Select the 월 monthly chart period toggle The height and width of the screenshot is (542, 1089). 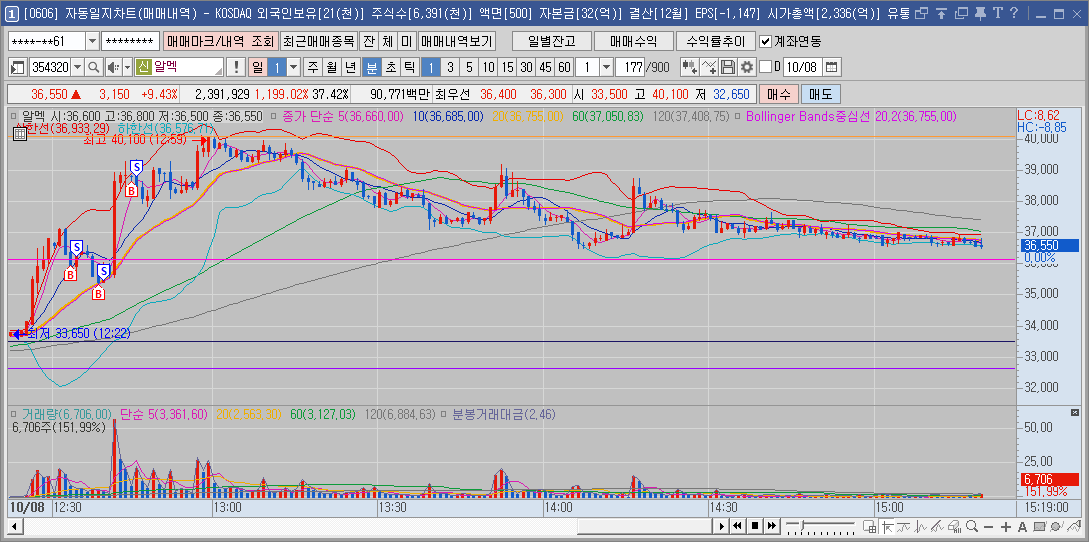(x=332, y=67)
